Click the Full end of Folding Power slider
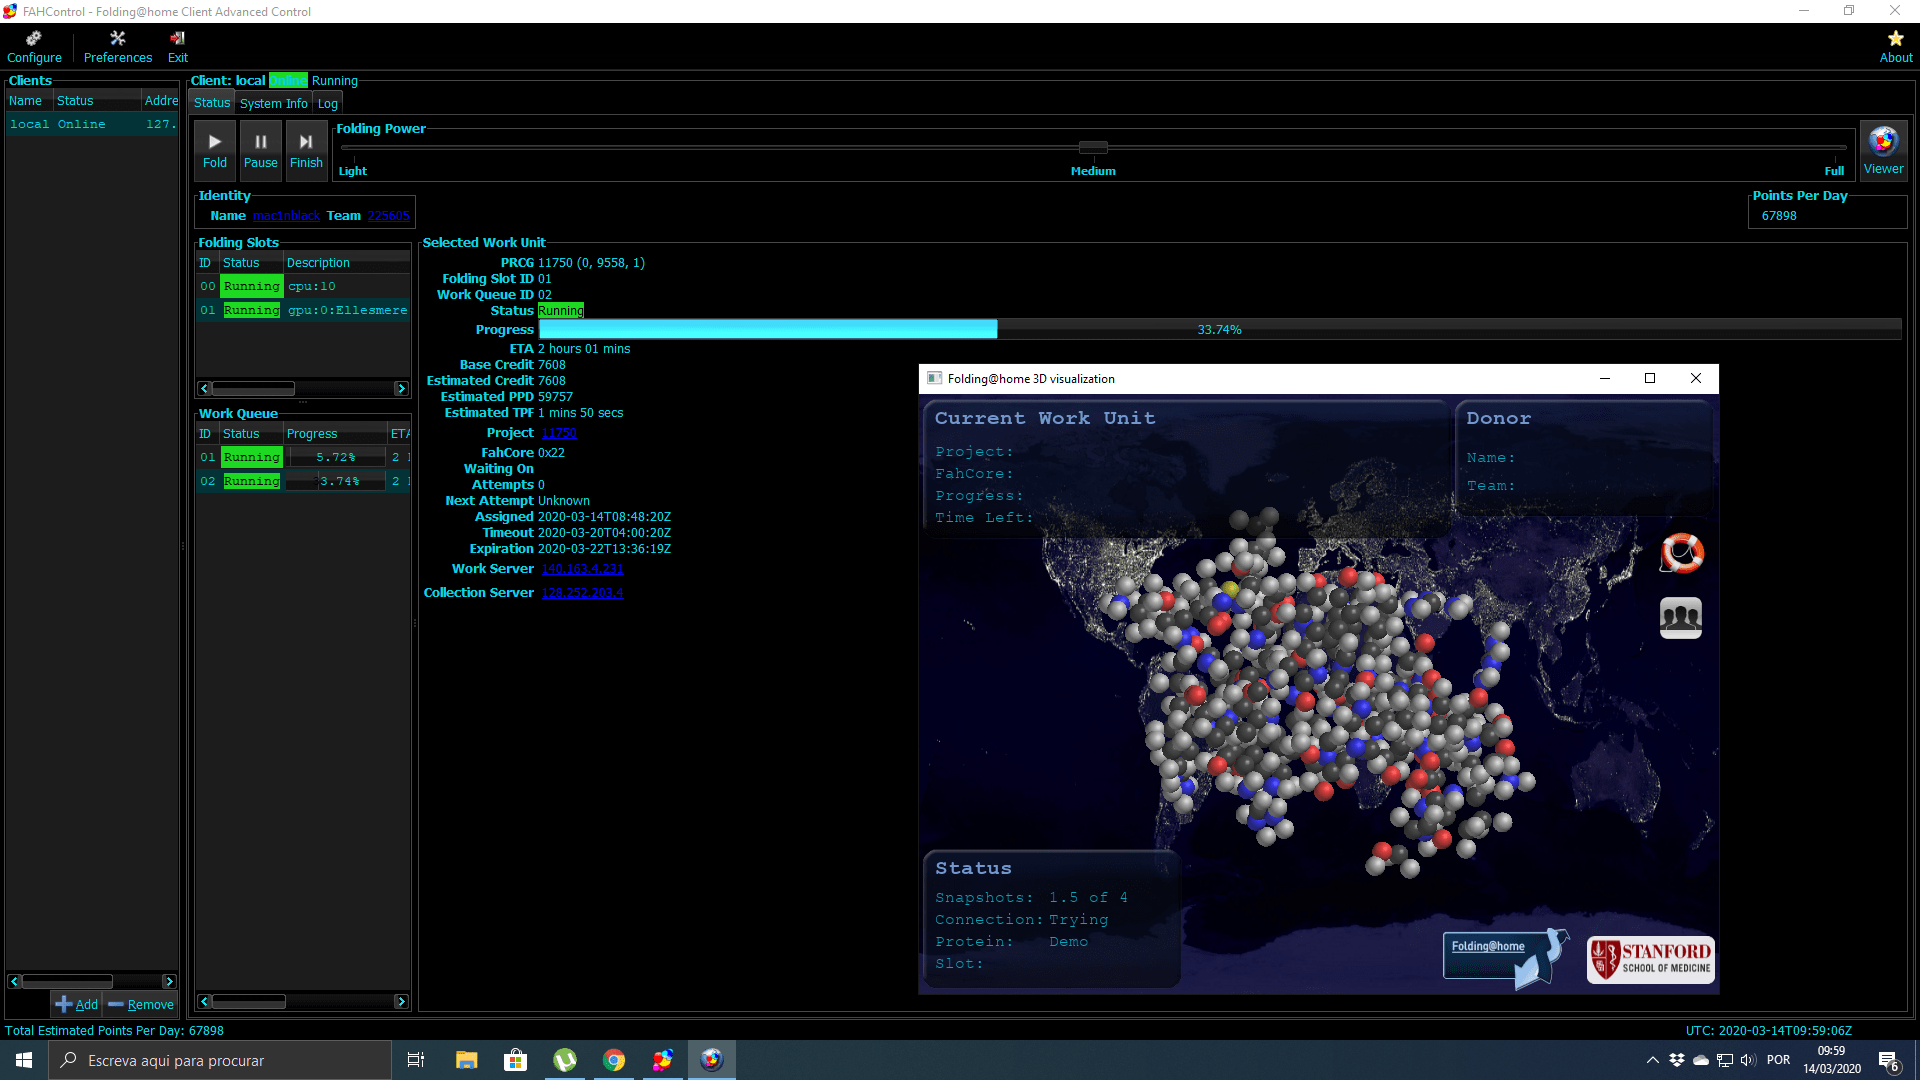This screenshot has width=1920, height=1080. [x=1834, y=171]
